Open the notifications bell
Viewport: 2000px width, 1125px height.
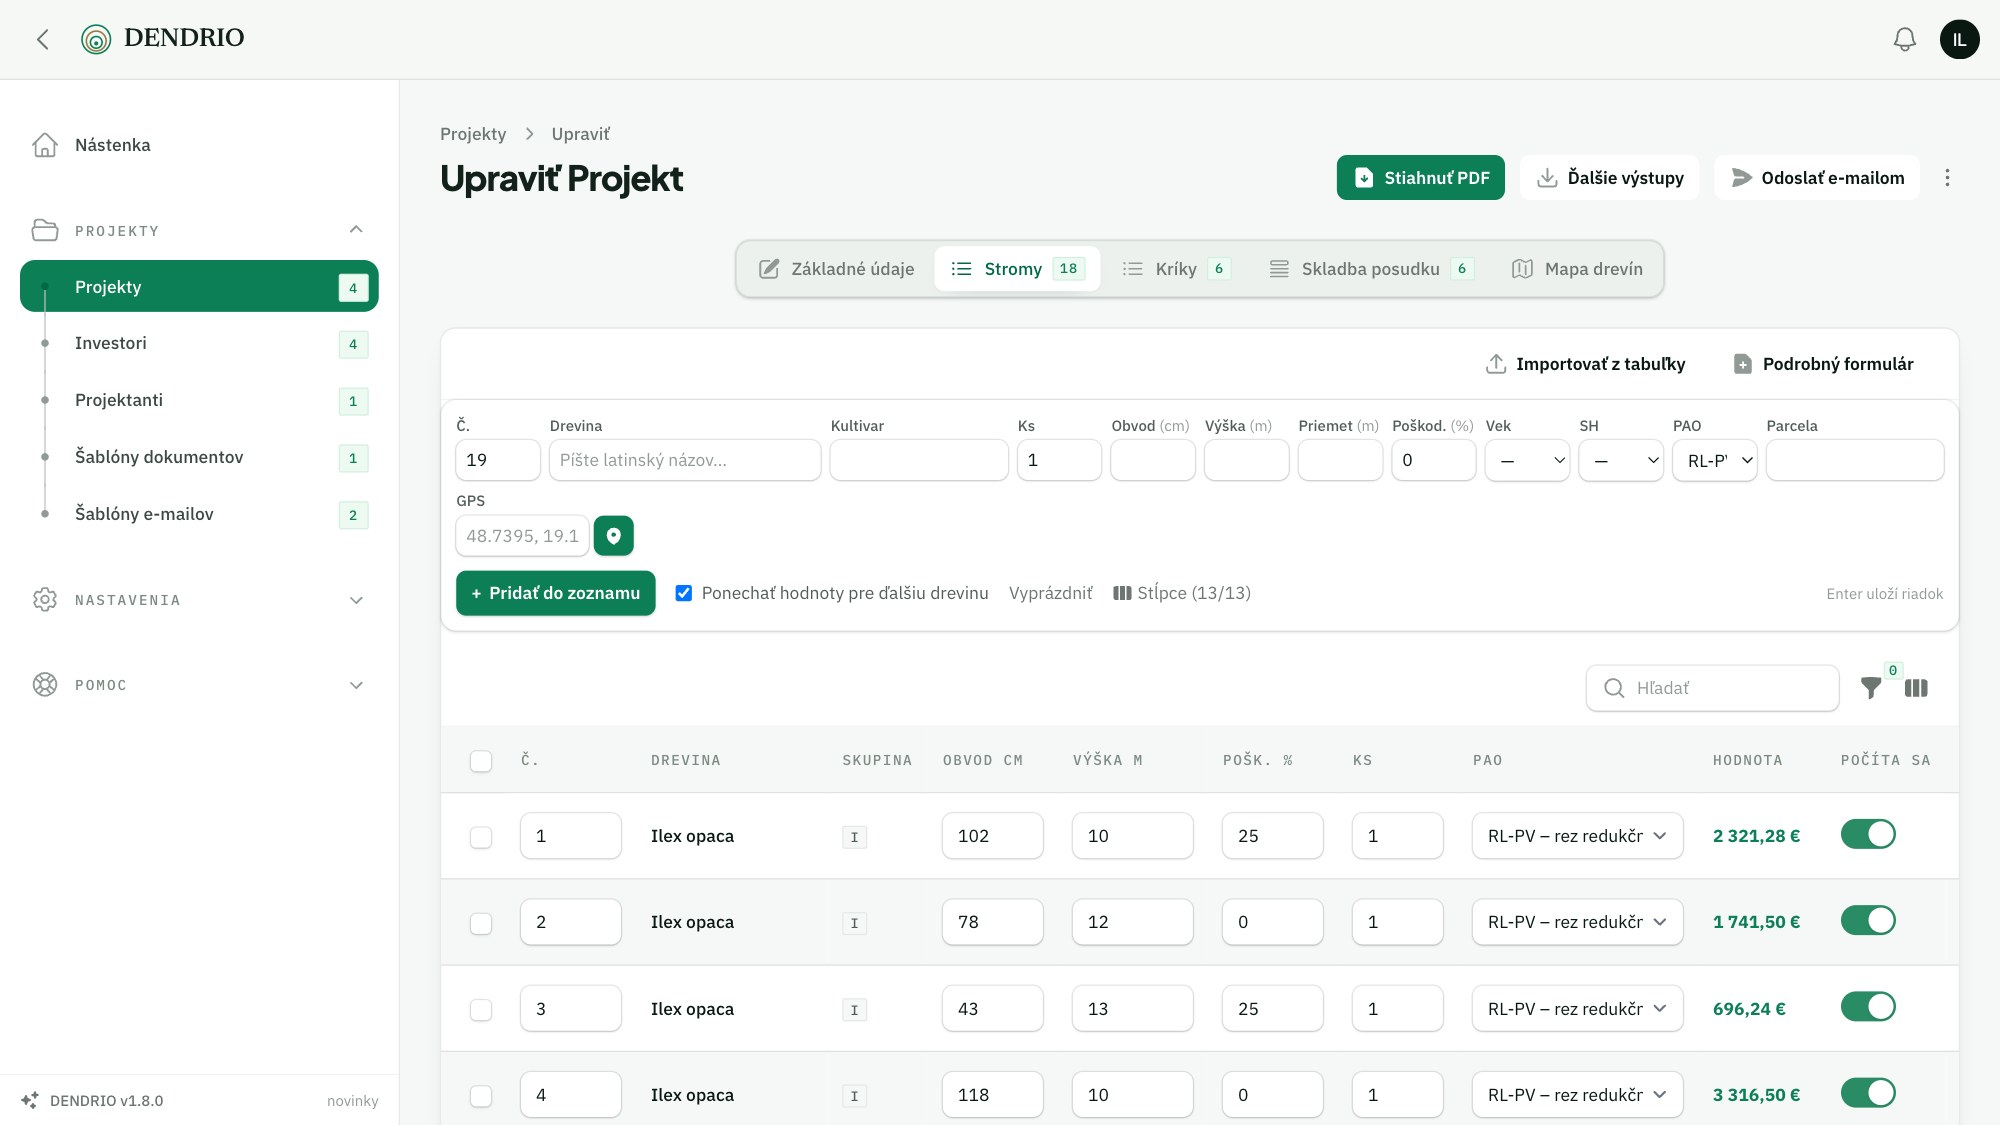click(x=1905, y=39)
